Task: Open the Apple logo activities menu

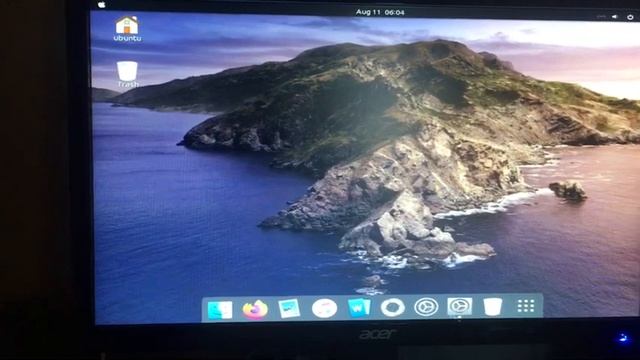Action: coord(102,4)
